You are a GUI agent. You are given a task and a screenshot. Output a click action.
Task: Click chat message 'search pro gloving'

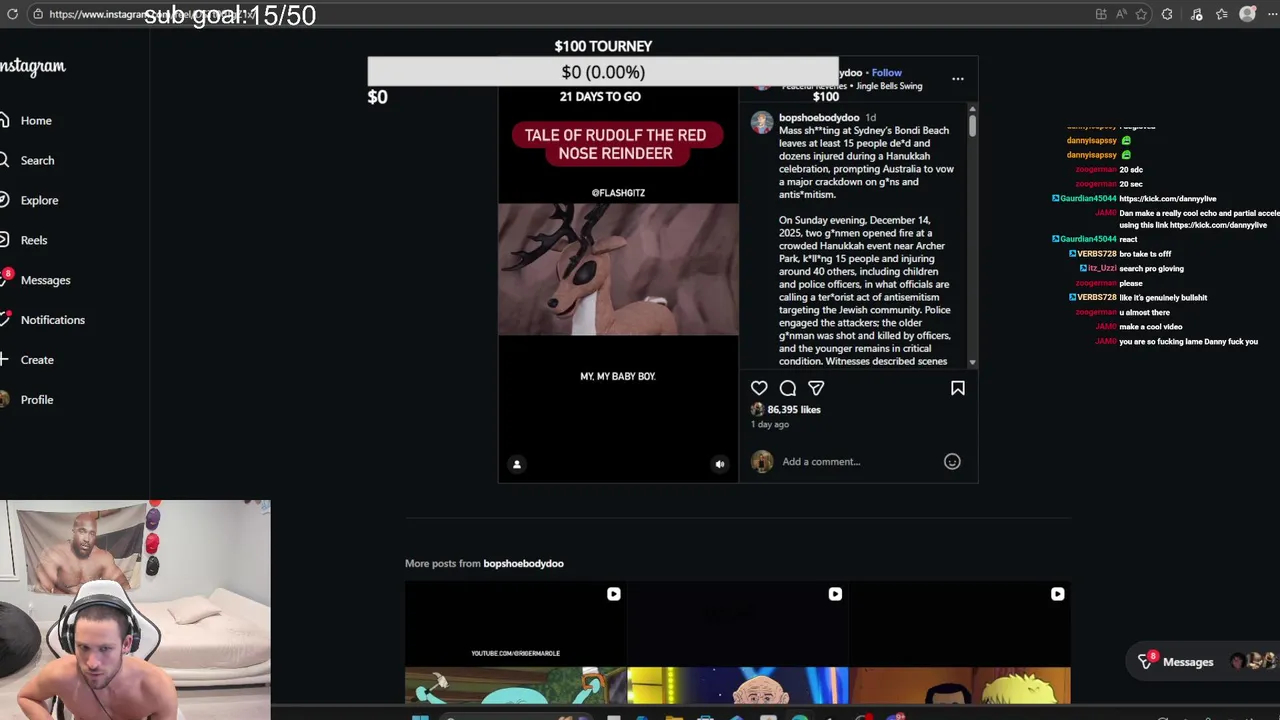[1151, 268]
